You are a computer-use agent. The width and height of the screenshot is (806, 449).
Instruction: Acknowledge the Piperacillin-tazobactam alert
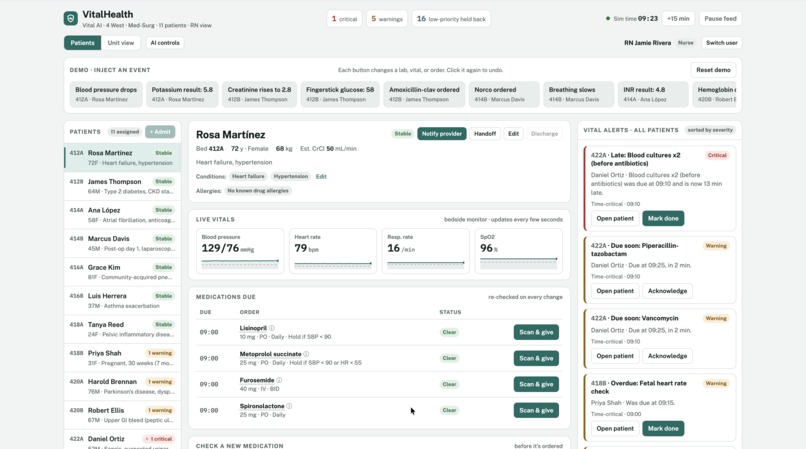coord(667,291)
